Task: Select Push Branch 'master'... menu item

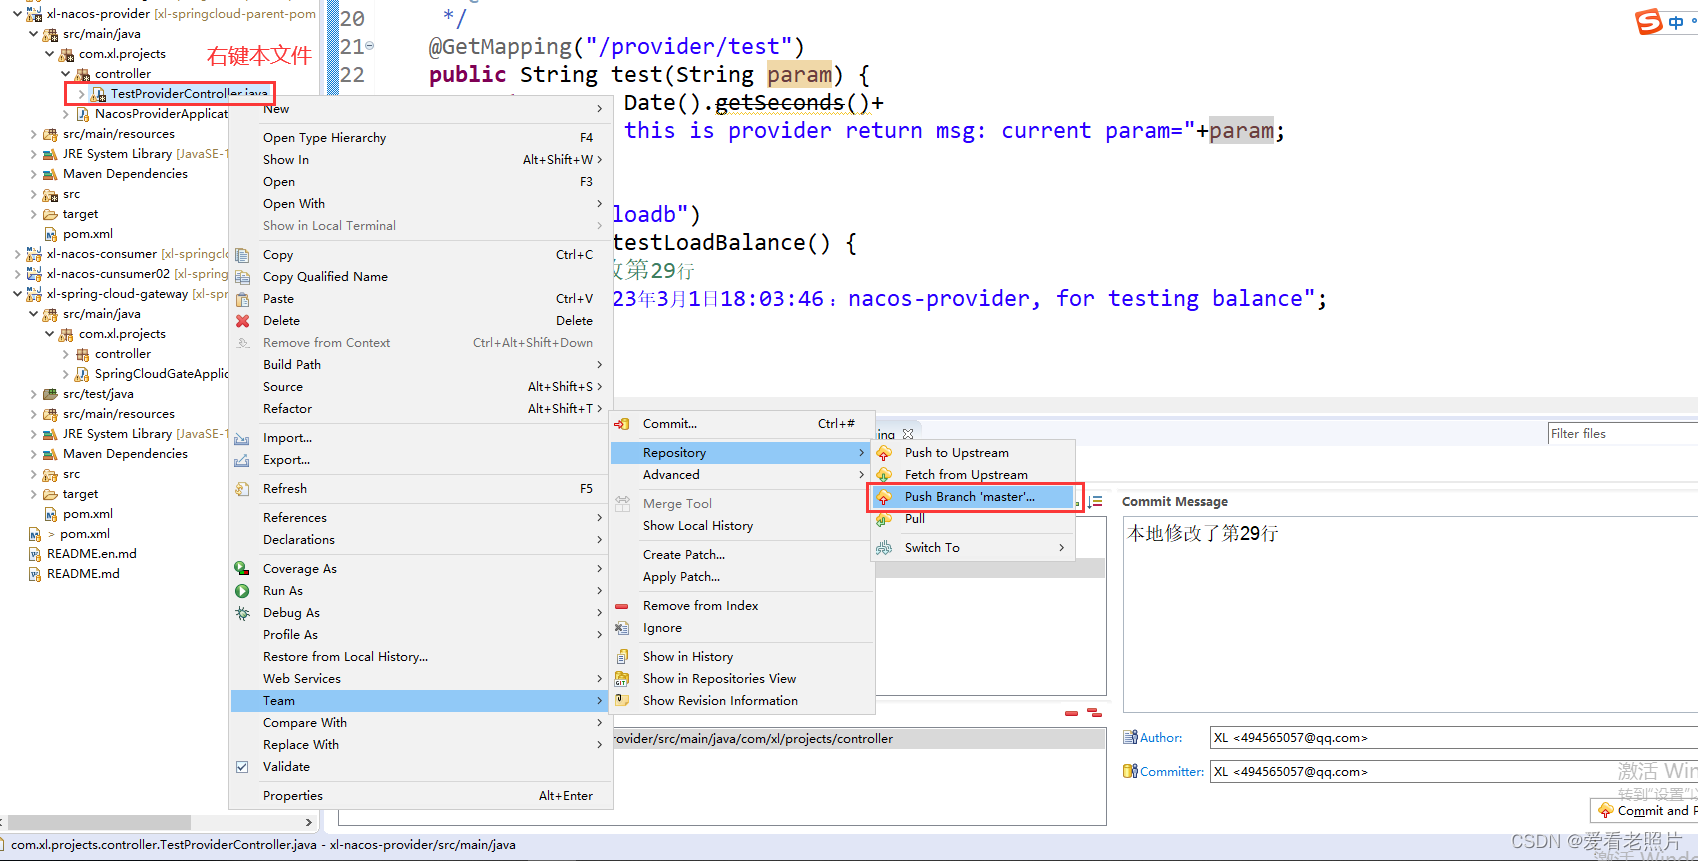Action: pos(974,497)
